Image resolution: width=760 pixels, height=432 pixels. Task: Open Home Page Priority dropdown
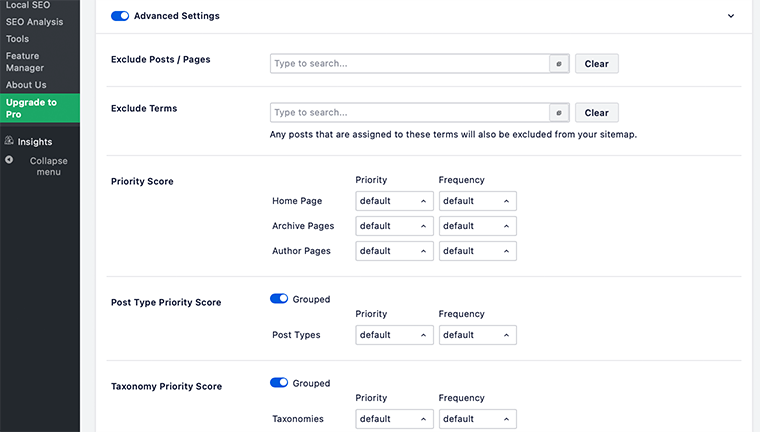[x=394, y=201]
